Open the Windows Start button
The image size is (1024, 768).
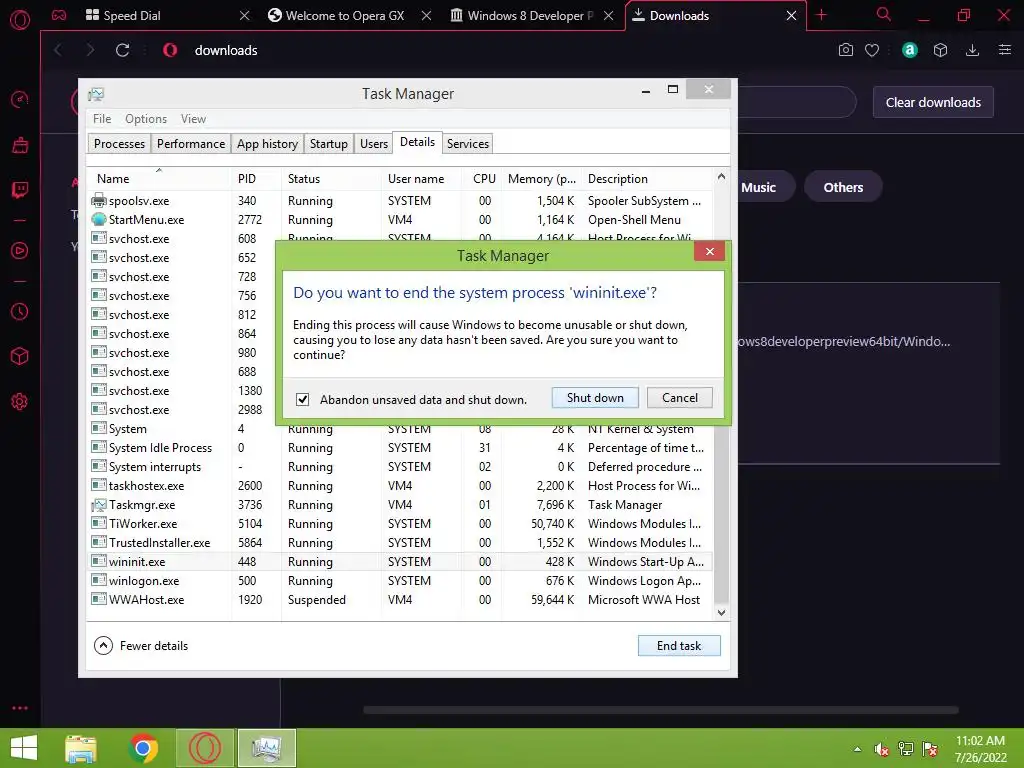(x=24, y=748)
